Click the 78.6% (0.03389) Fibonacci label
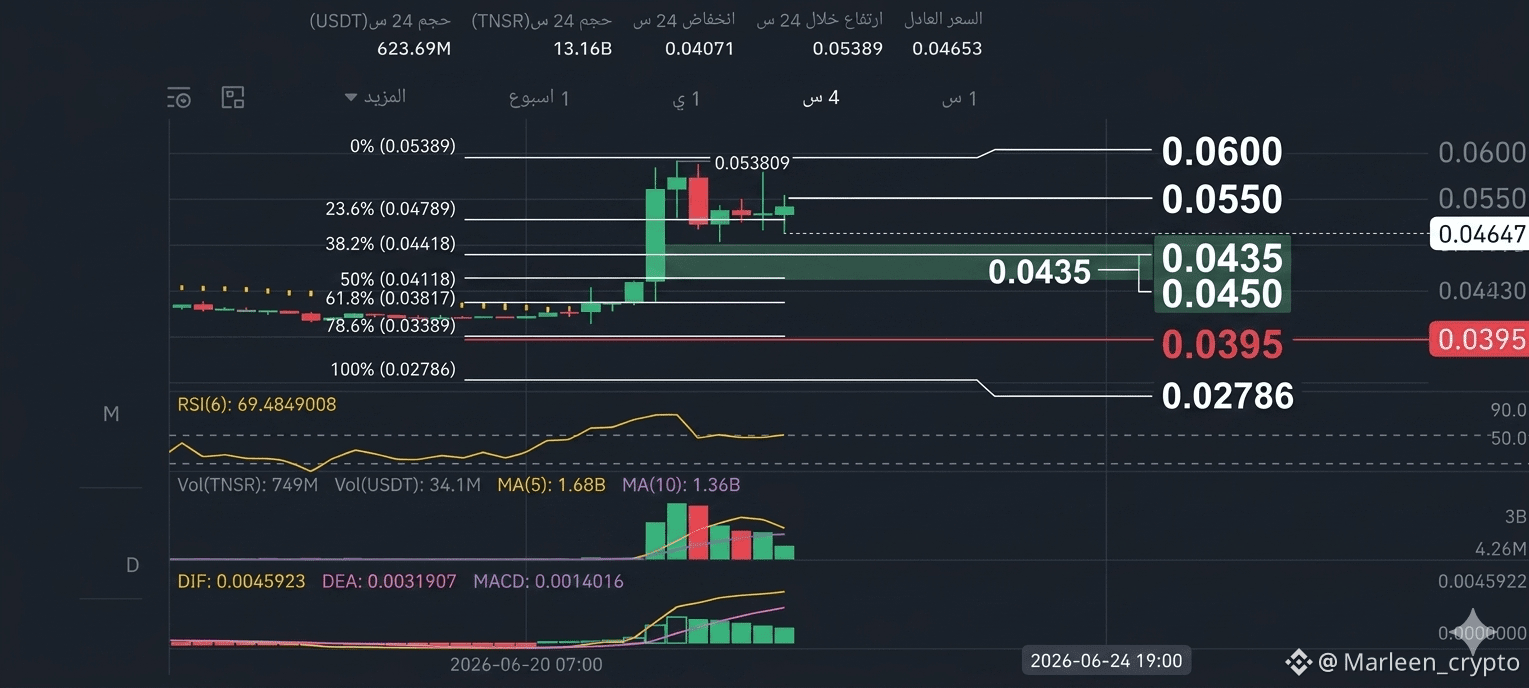 click(x=391, y=325)
